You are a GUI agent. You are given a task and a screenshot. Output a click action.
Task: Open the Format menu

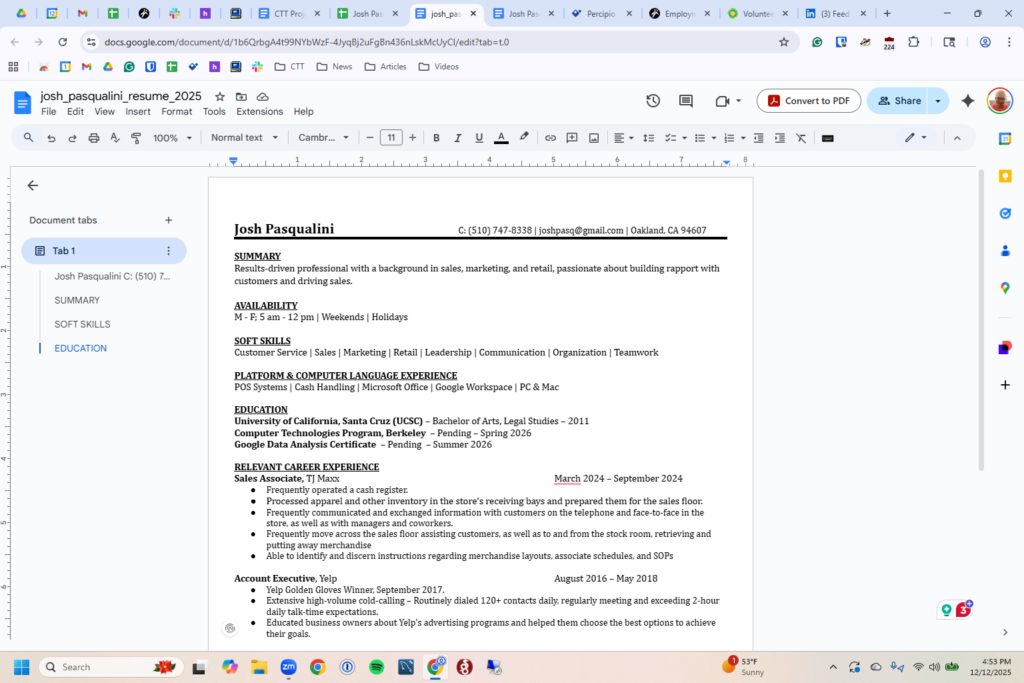[176, 112]
